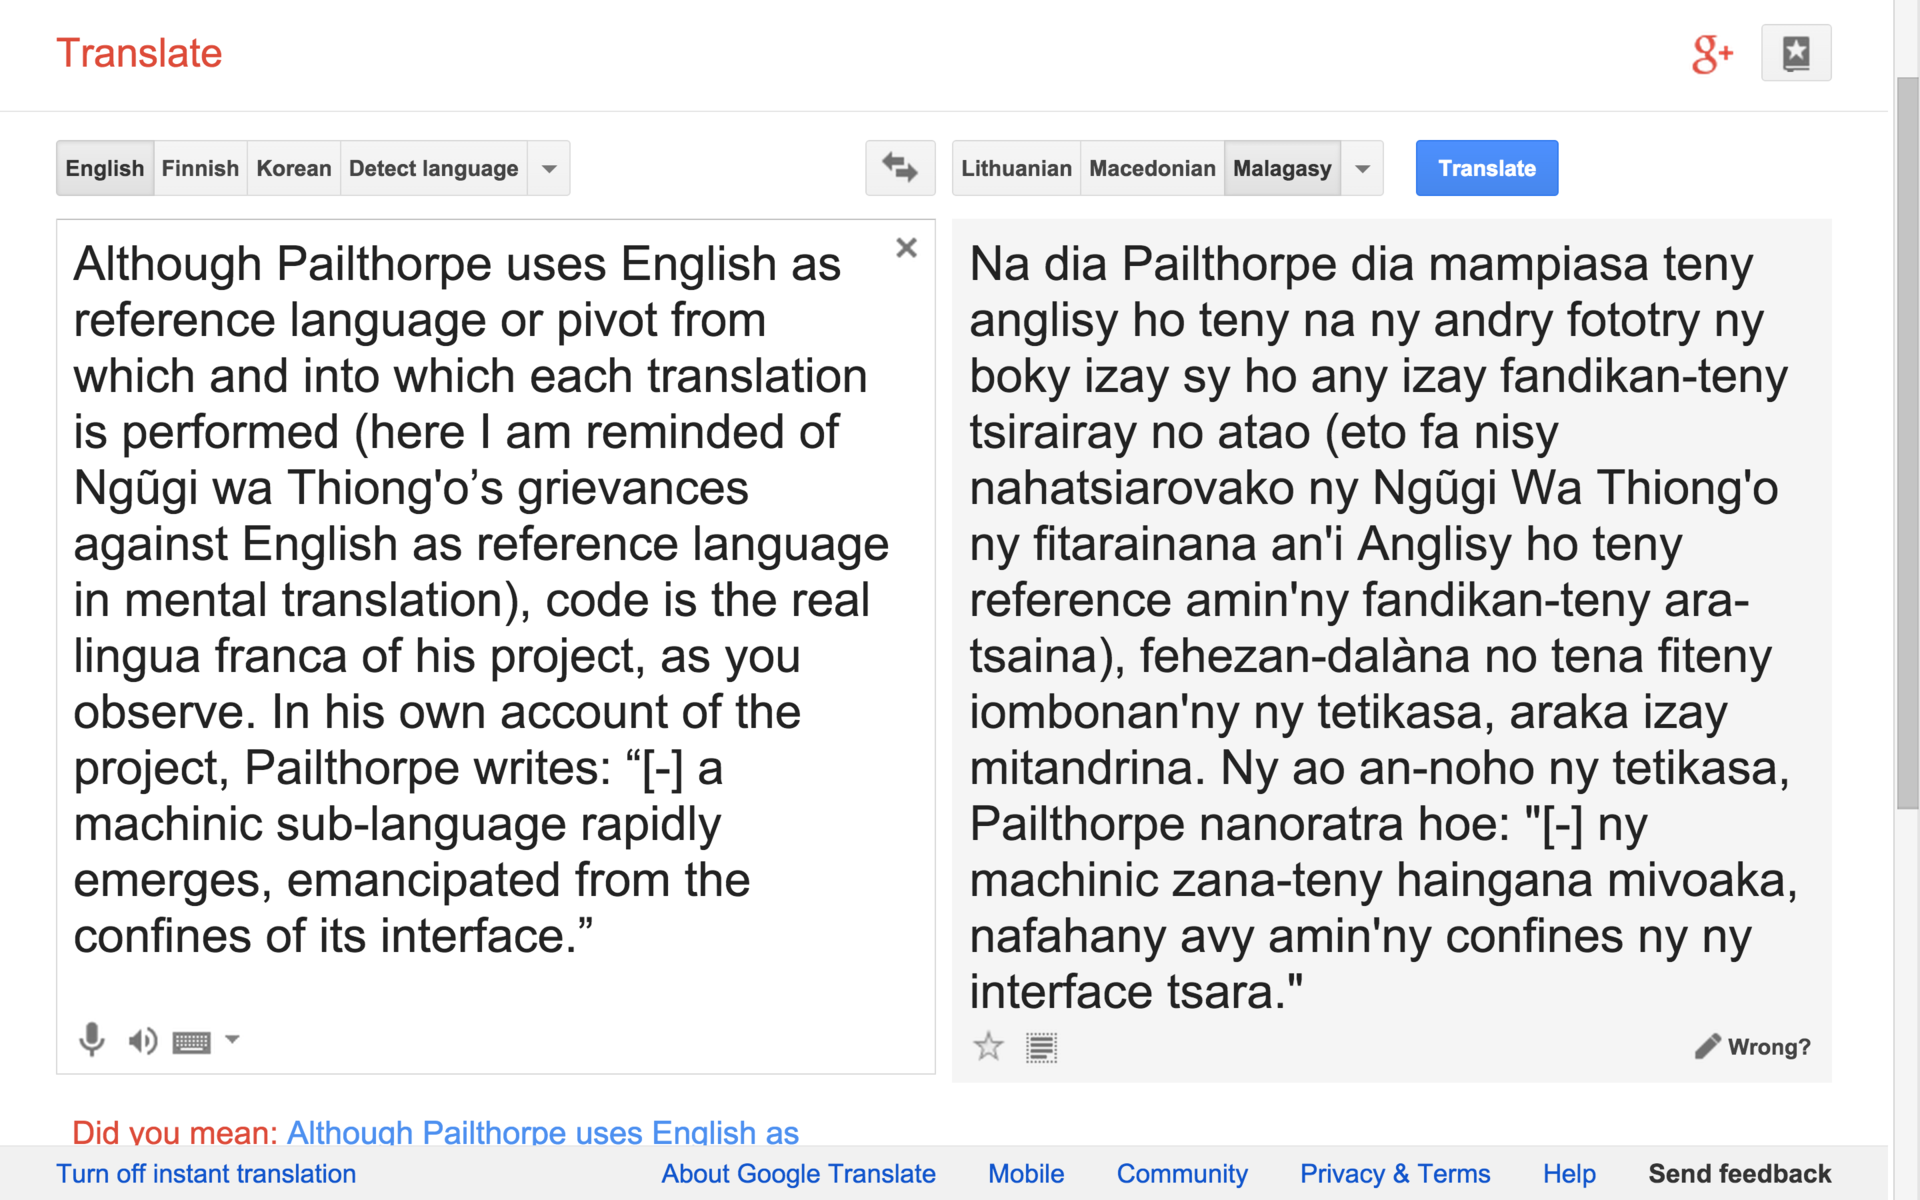
Task: Star the translation to save it
Action: 988,1047
